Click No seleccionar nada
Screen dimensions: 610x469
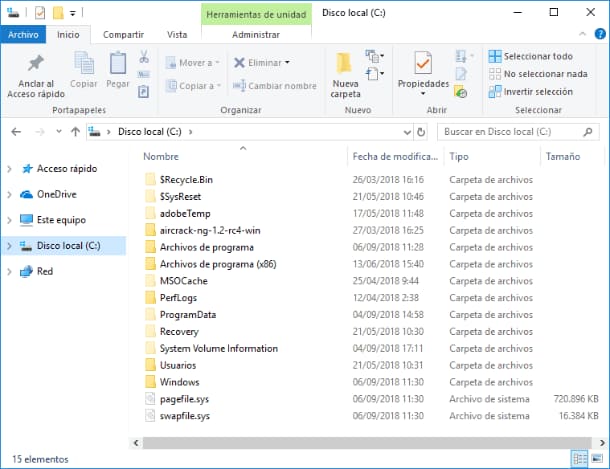pos(538,74)
